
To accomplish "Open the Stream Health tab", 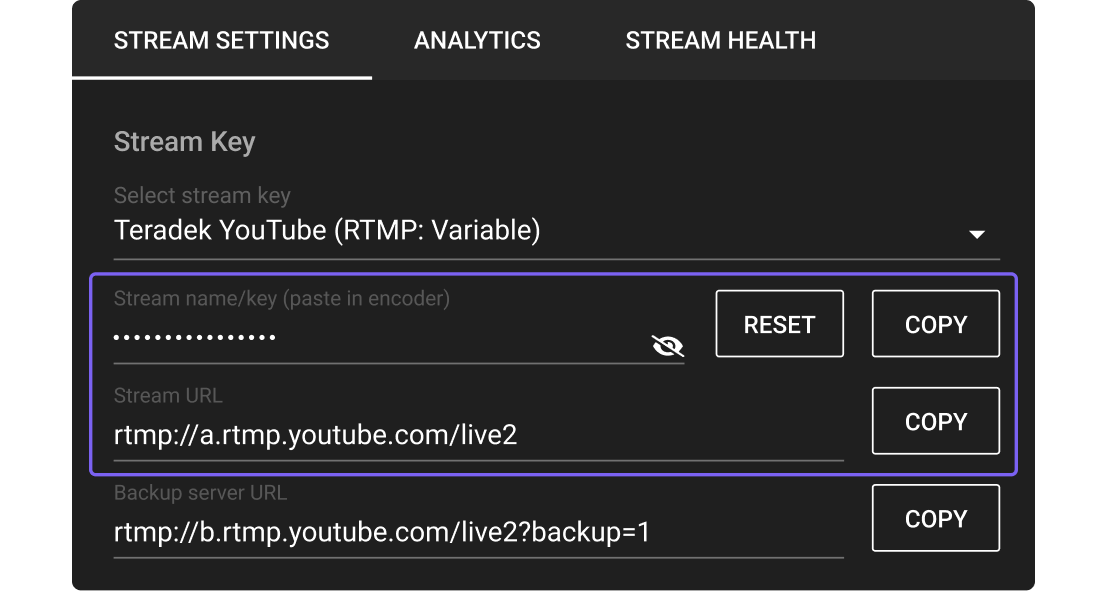I will click(720, 41).
